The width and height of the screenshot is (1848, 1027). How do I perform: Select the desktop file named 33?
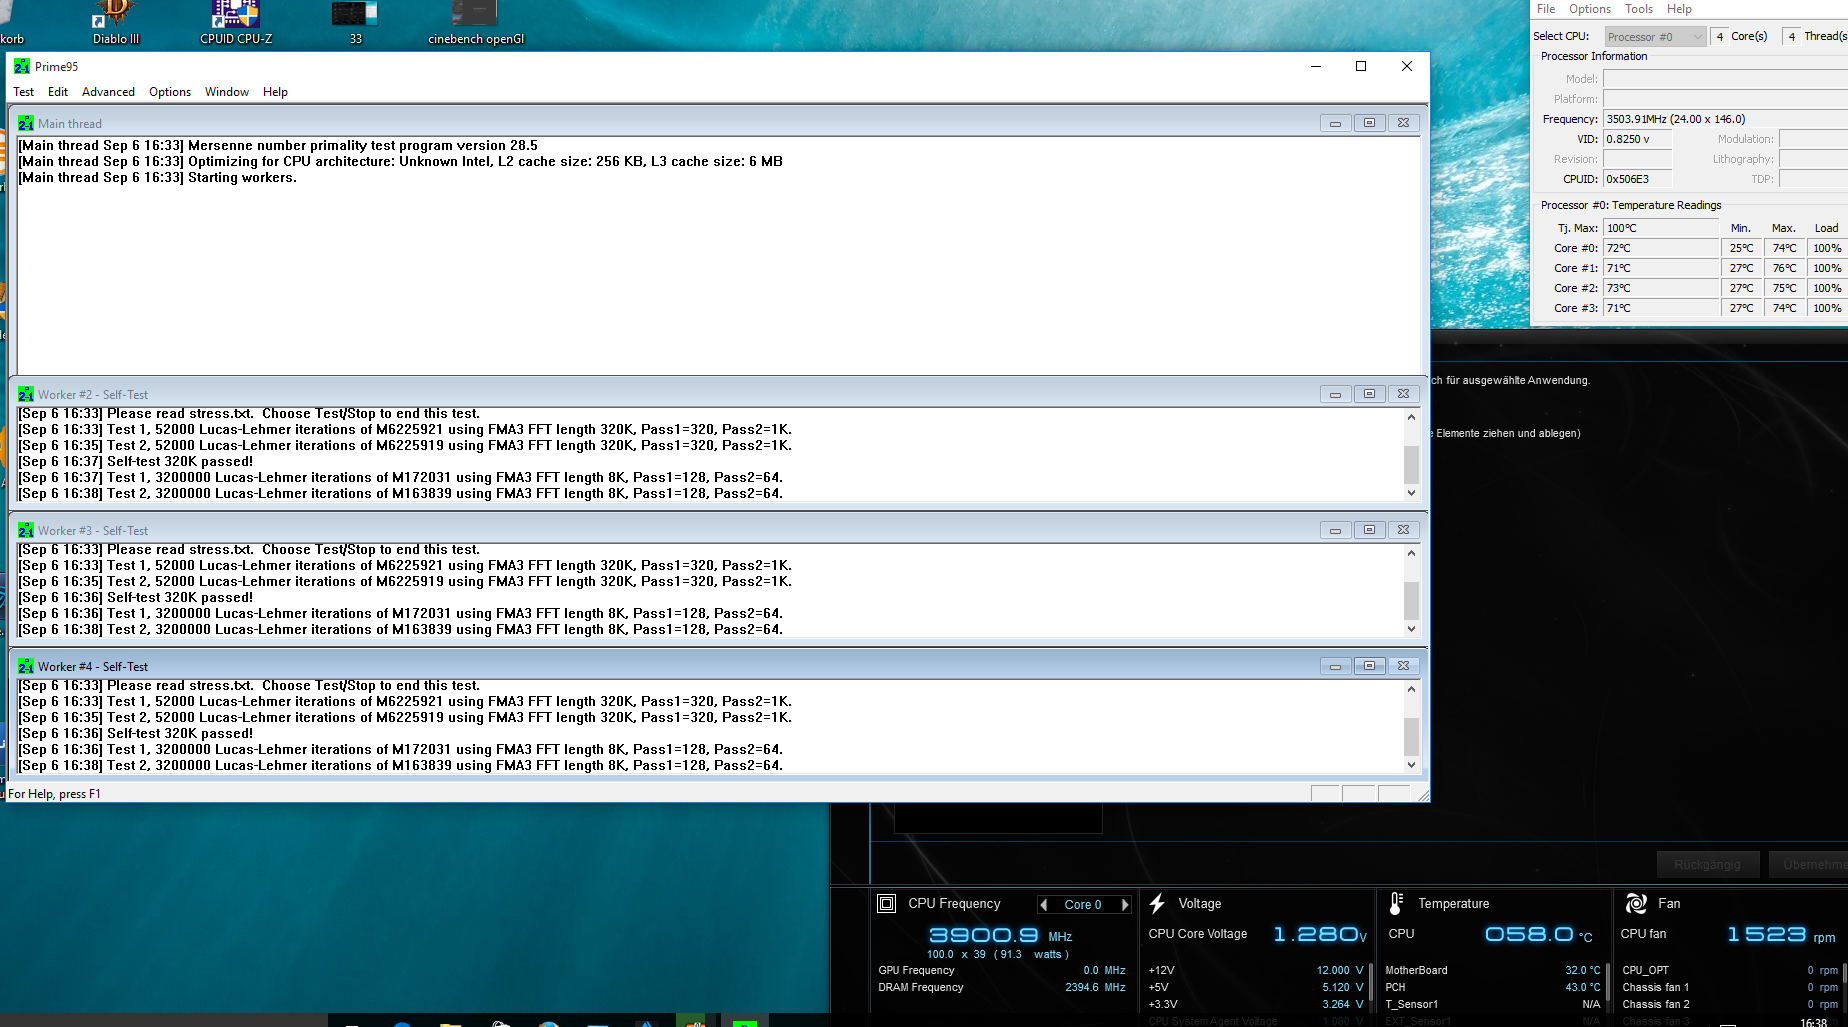pos(355,22)
